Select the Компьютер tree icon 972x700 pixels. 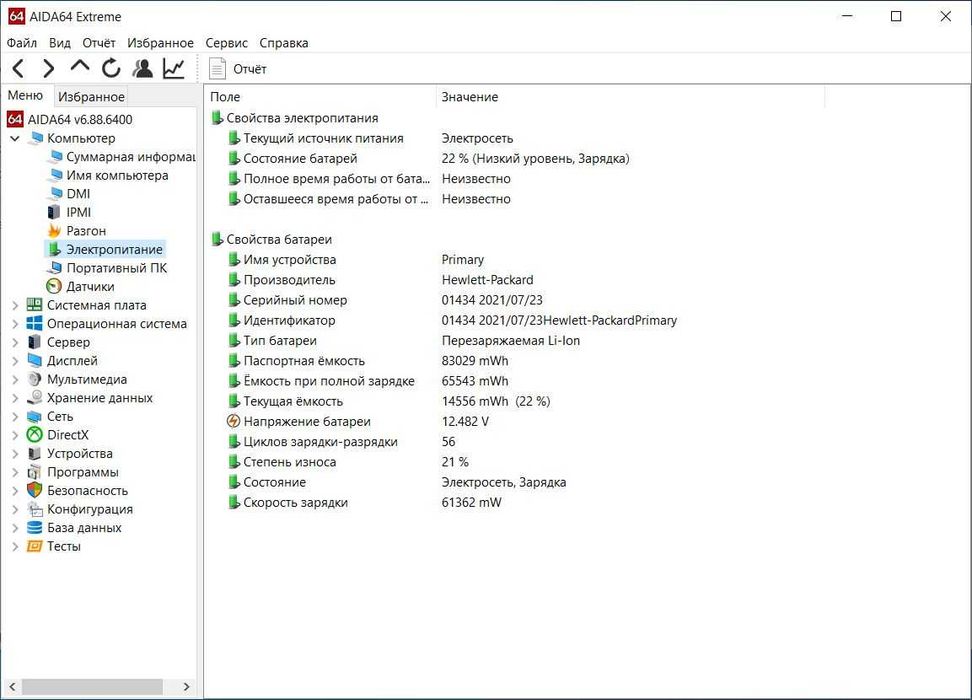[37, 138]
